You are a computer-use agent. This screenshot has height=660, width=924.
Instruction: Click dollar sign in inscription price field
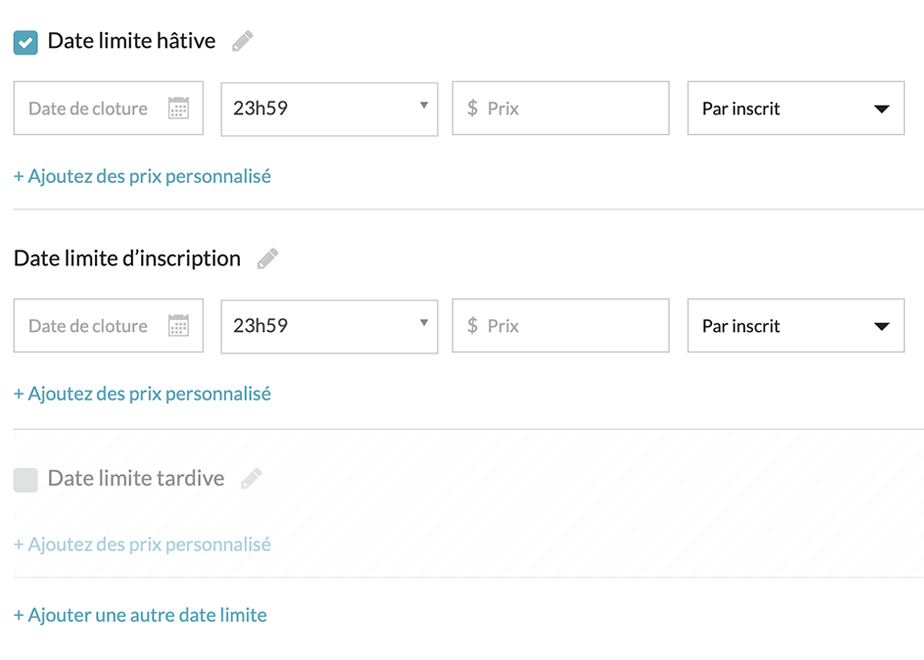coord(472,326)
